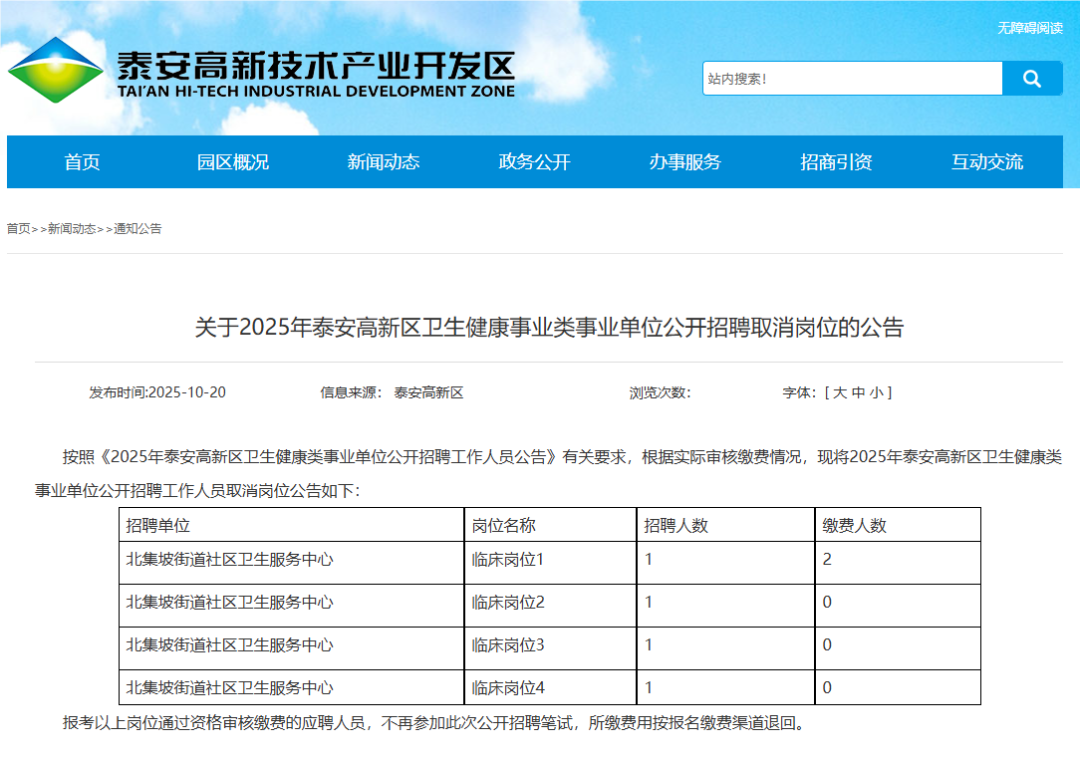
Task: Click the site search input field
Action: (x=852, y=79)
